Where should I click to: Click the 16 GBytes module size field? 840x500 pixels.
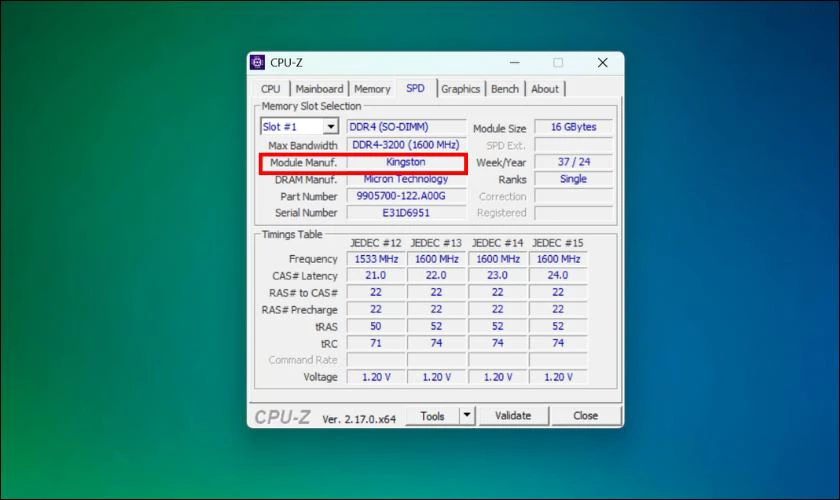coord(573,128)
